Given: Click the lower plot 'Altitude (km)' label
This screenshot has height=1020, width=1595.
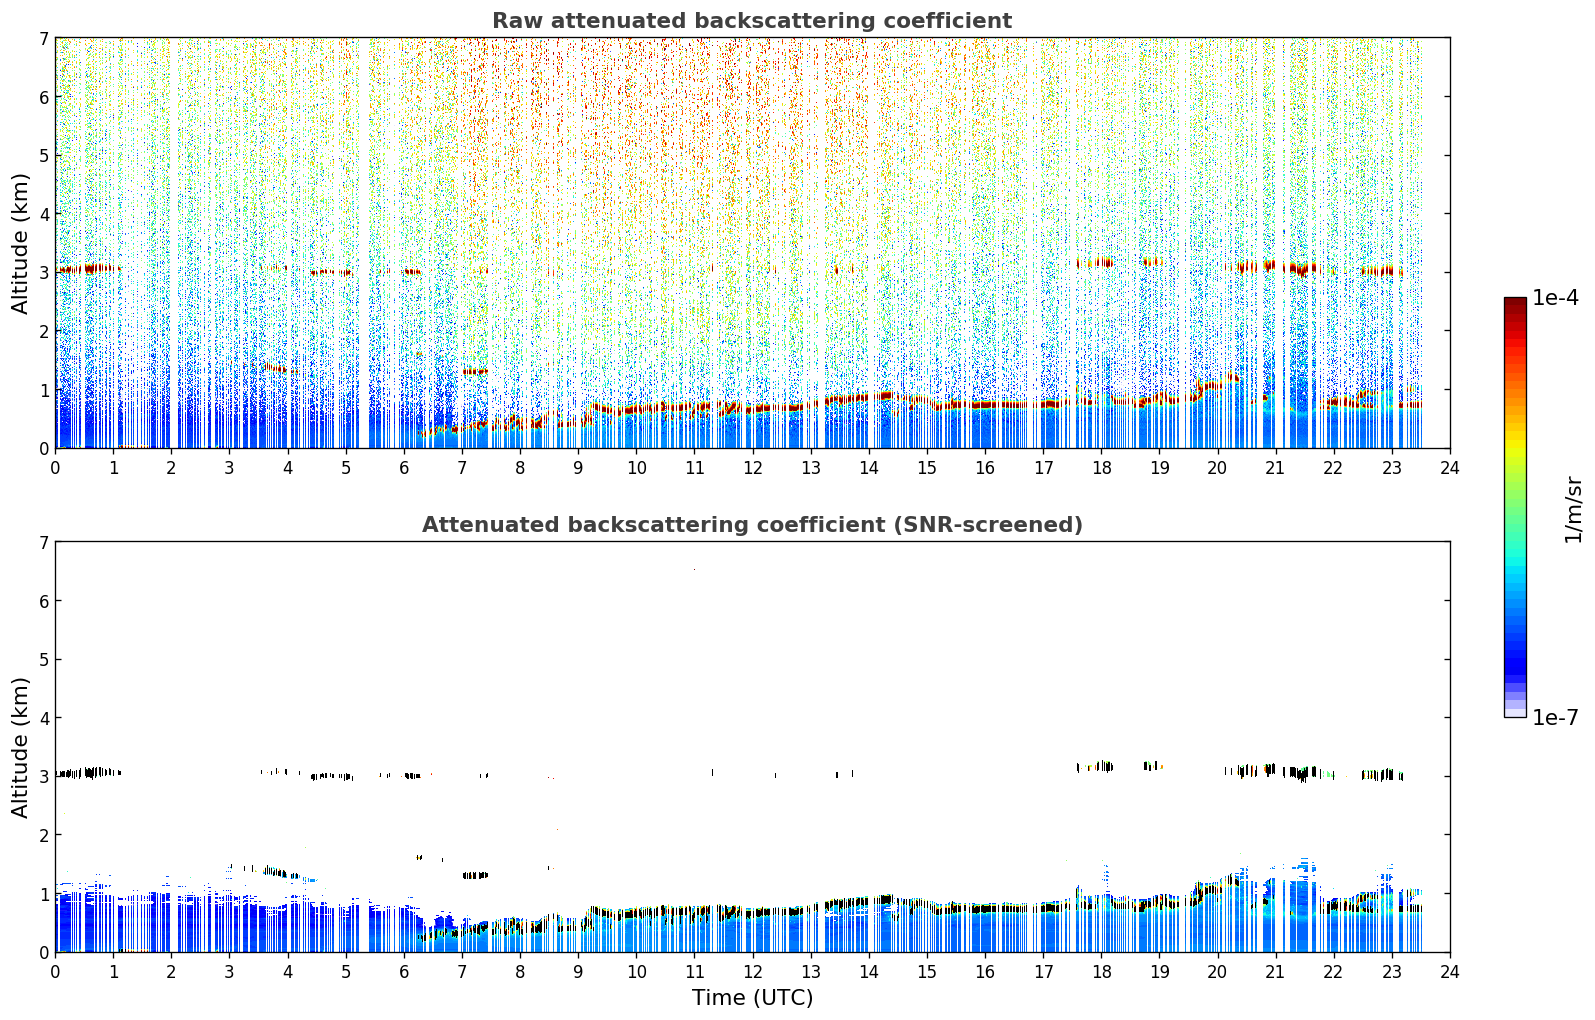Looking at the screenshot, I should point(21,747).
